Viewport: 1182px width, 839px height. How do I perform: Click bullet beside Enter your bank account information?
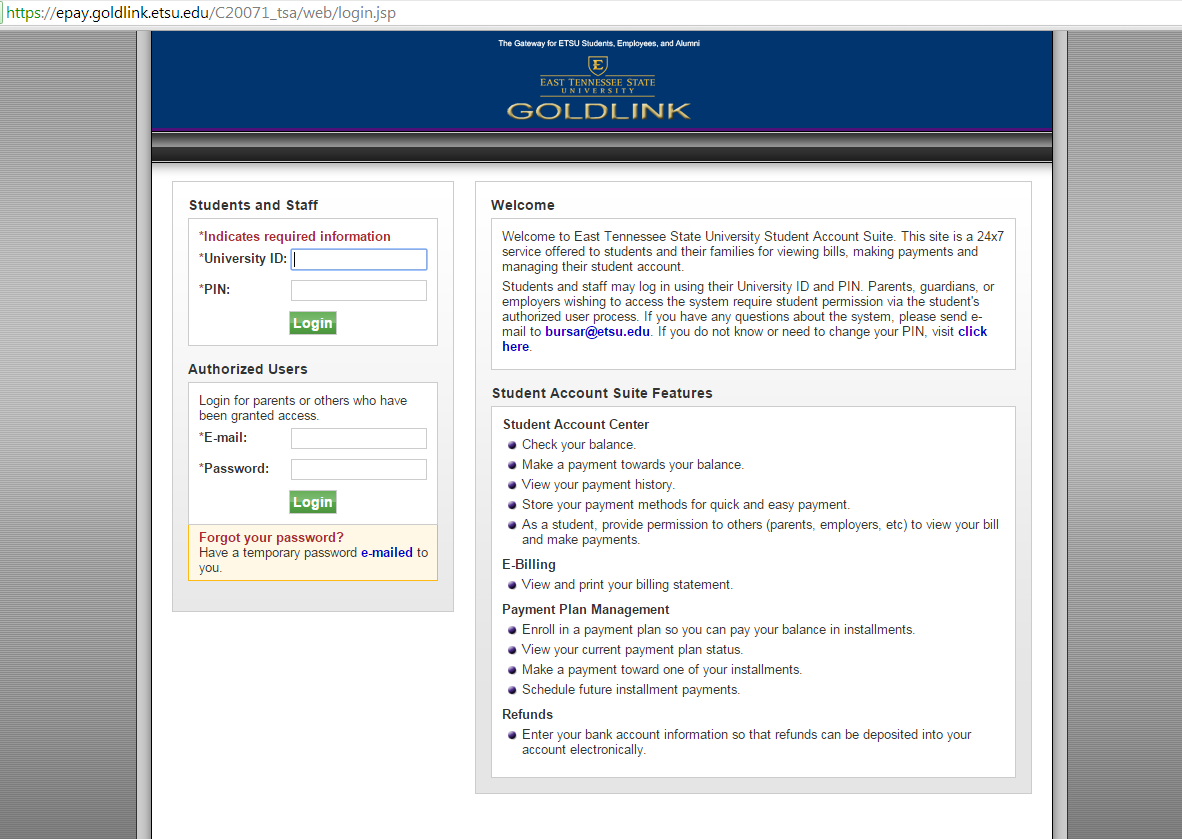pyautogui.click(x=512, y=735)
